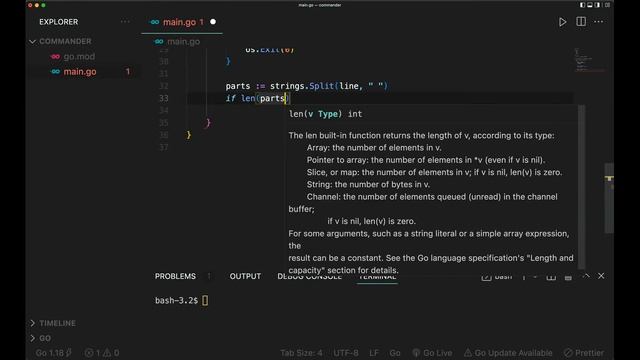Screen dimensions: 640x360
Task: Select Go language mode in status bar
Action: coord(395,353)
